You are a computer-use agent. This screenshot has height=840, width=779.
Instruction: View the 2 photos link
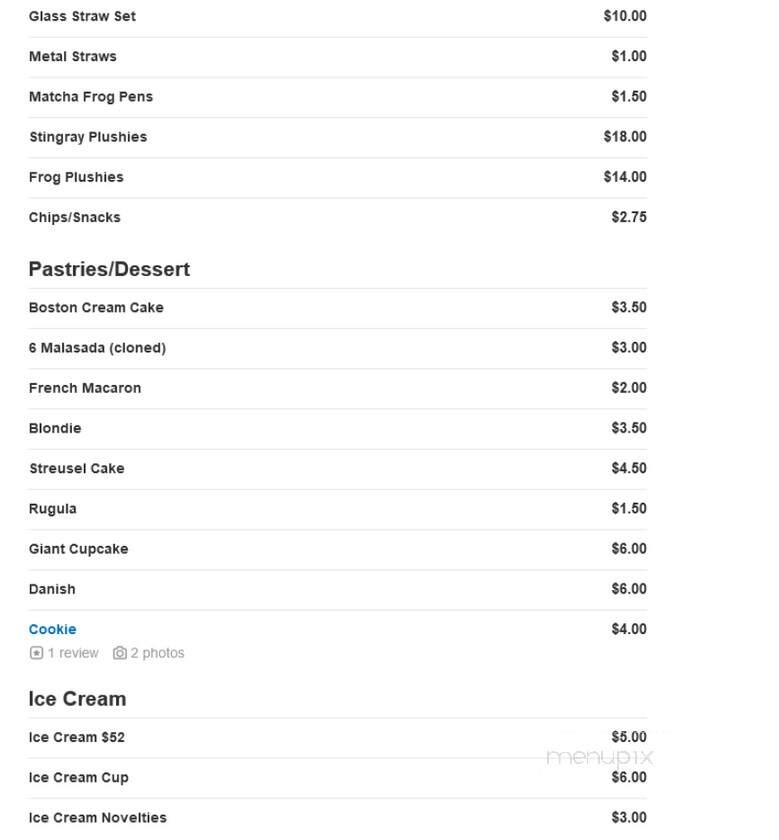tap(158, 653)
